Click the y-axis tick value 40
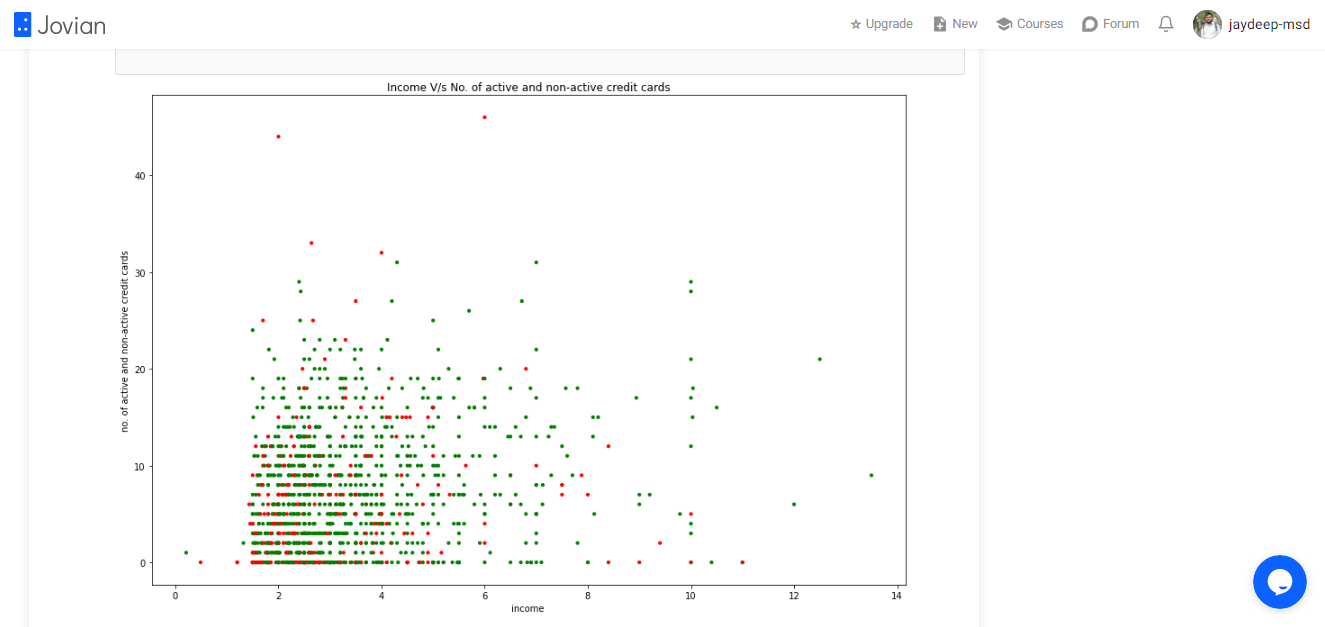 pos(141,176)
